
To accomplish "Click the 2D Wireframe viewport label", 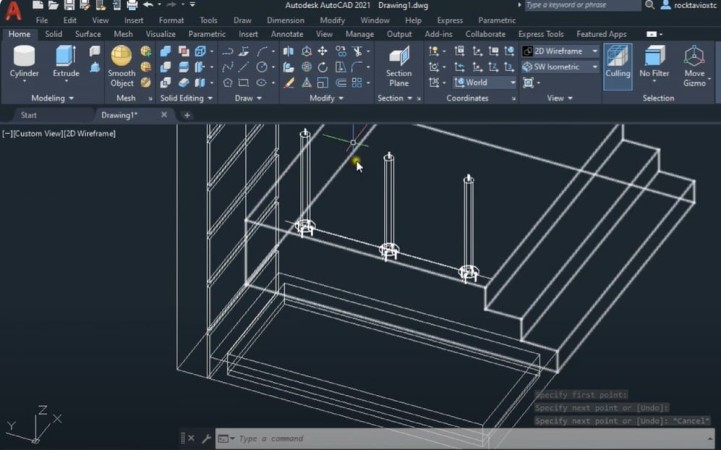I will tap(90, 133).
